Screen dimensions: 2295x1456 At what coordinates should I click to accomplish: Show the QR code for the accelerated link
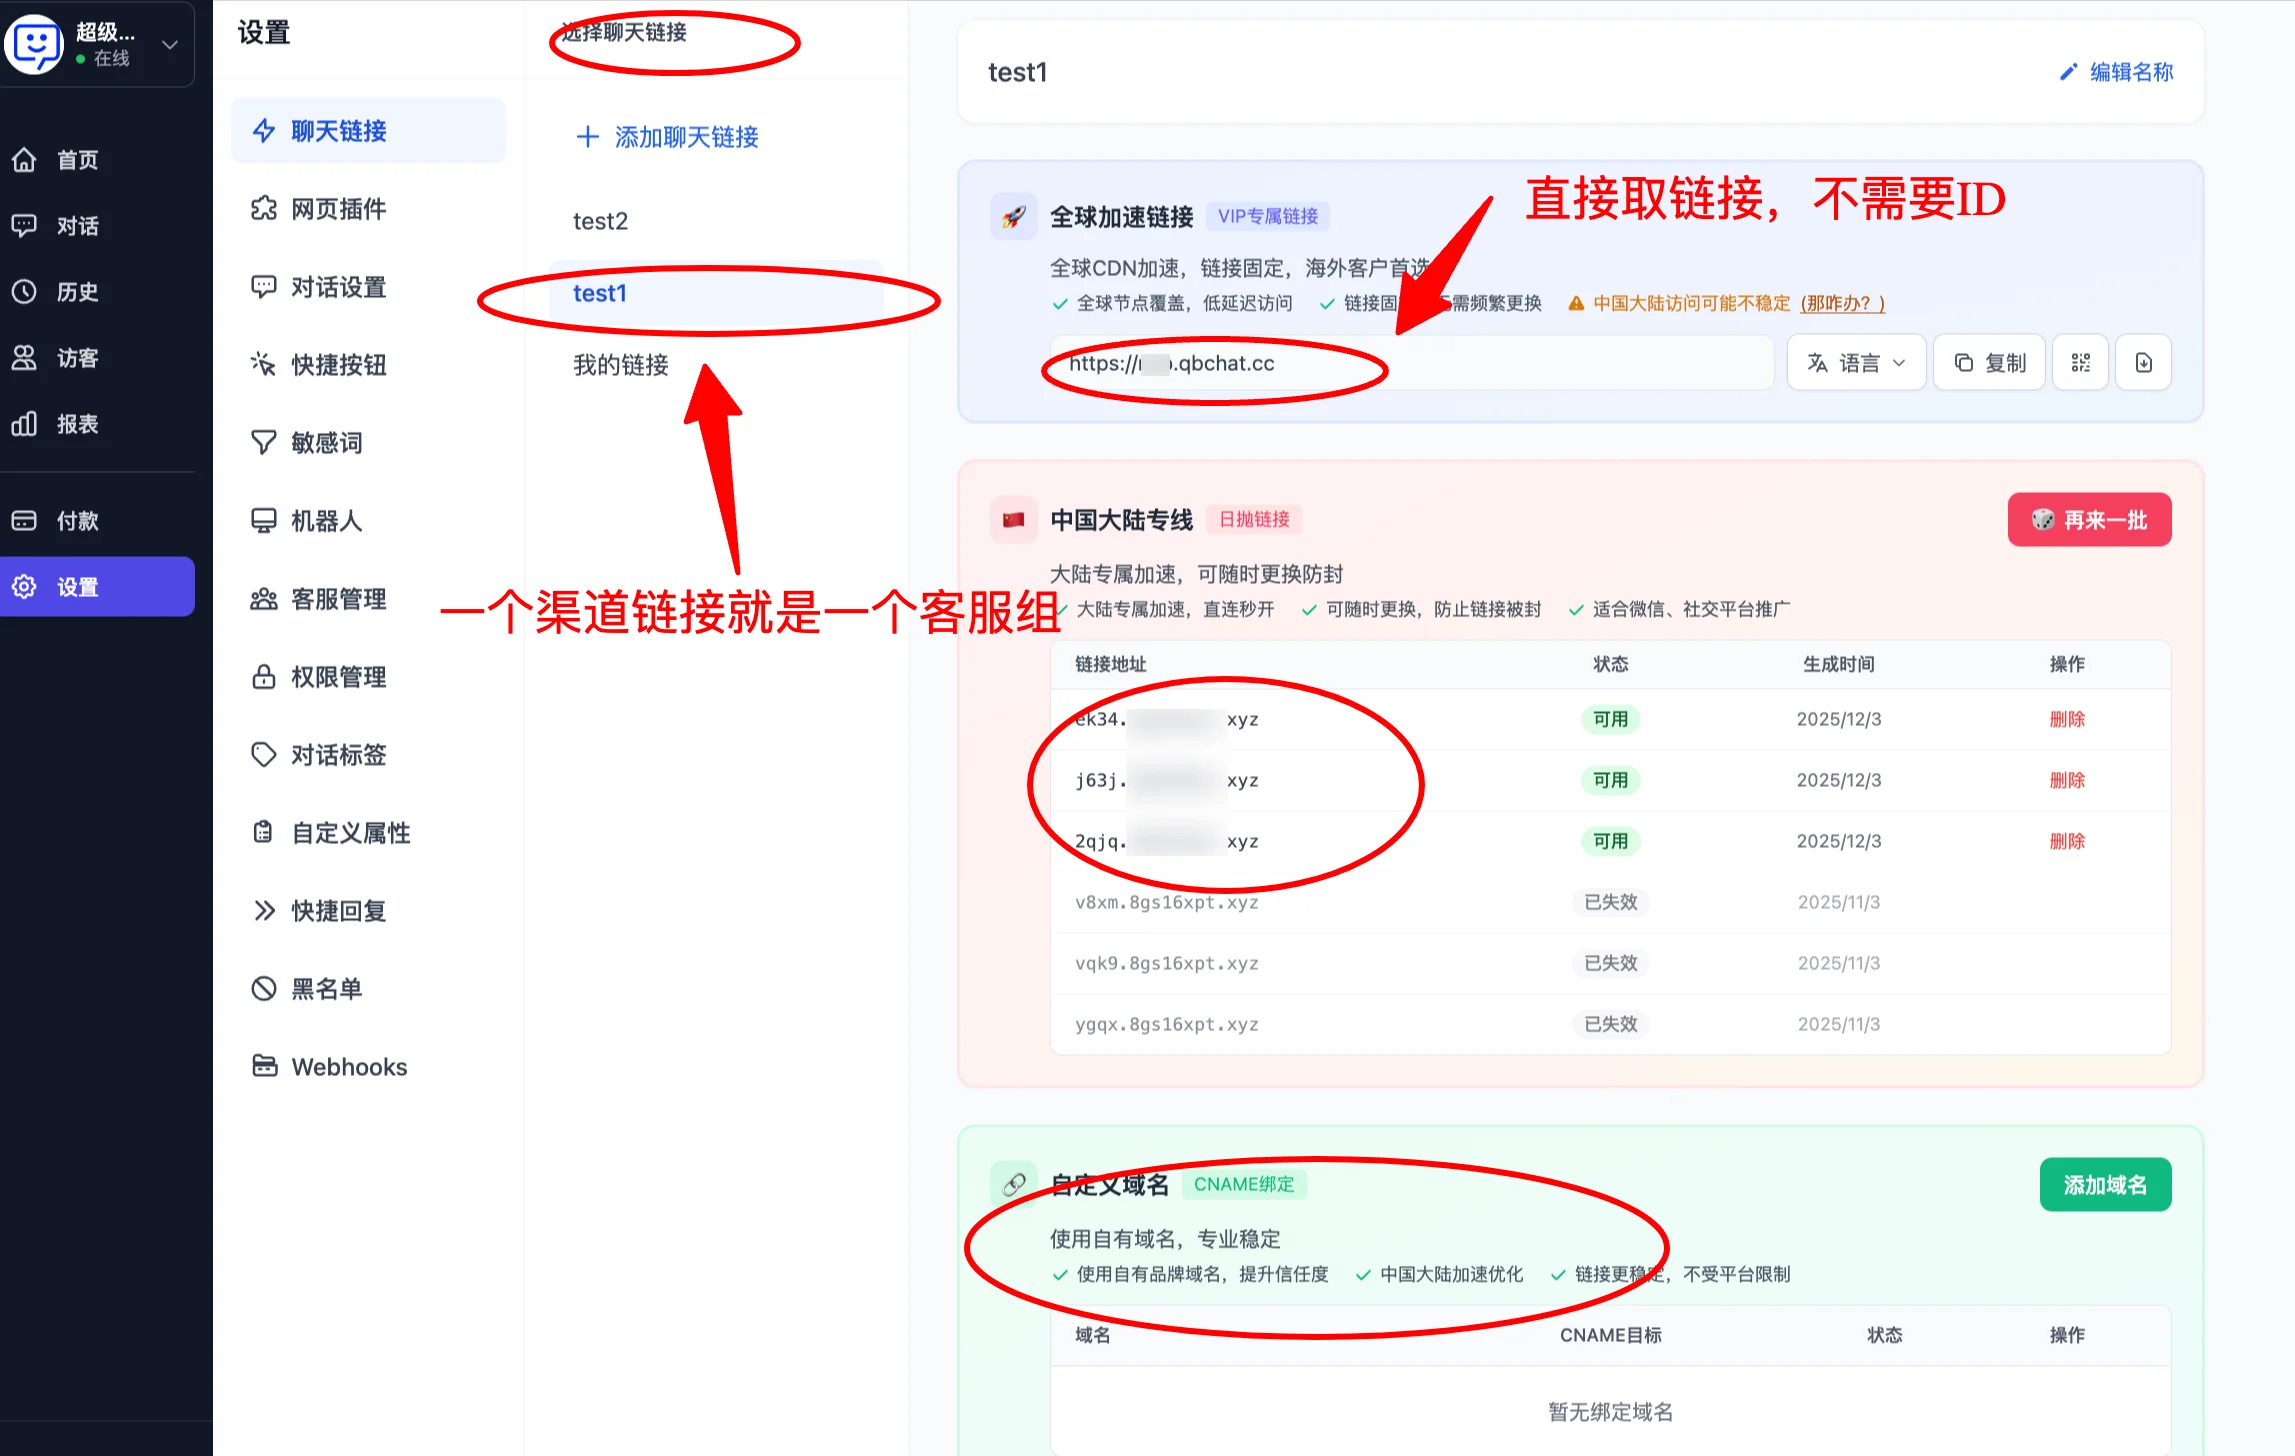click(2080, 362)
